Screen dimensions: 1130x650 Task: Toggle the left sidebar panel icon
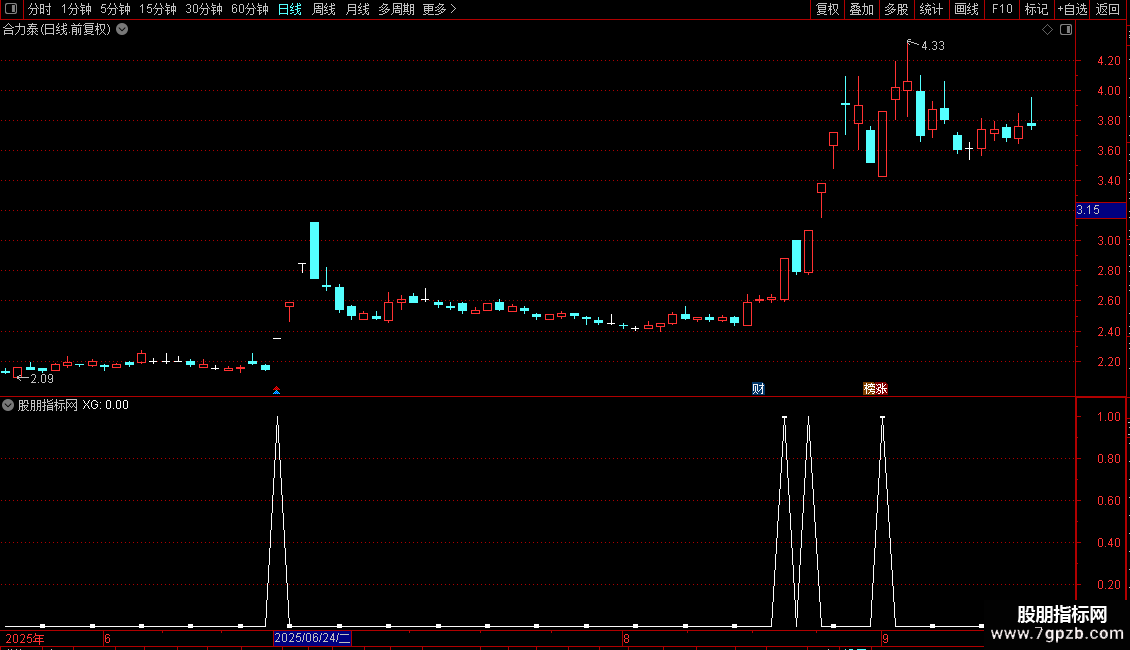point(11,9)
